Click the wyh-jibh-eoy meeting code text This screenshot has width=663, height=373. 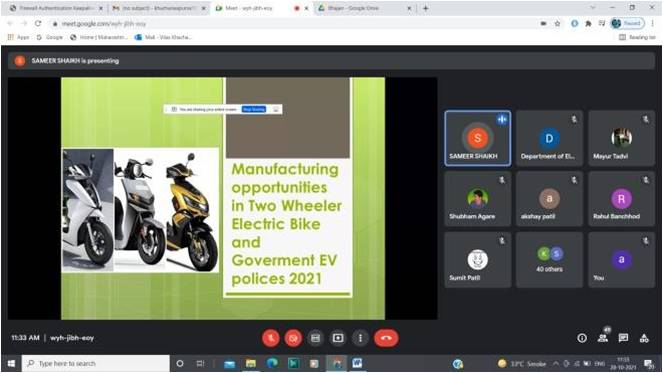[x=72, y=338]
